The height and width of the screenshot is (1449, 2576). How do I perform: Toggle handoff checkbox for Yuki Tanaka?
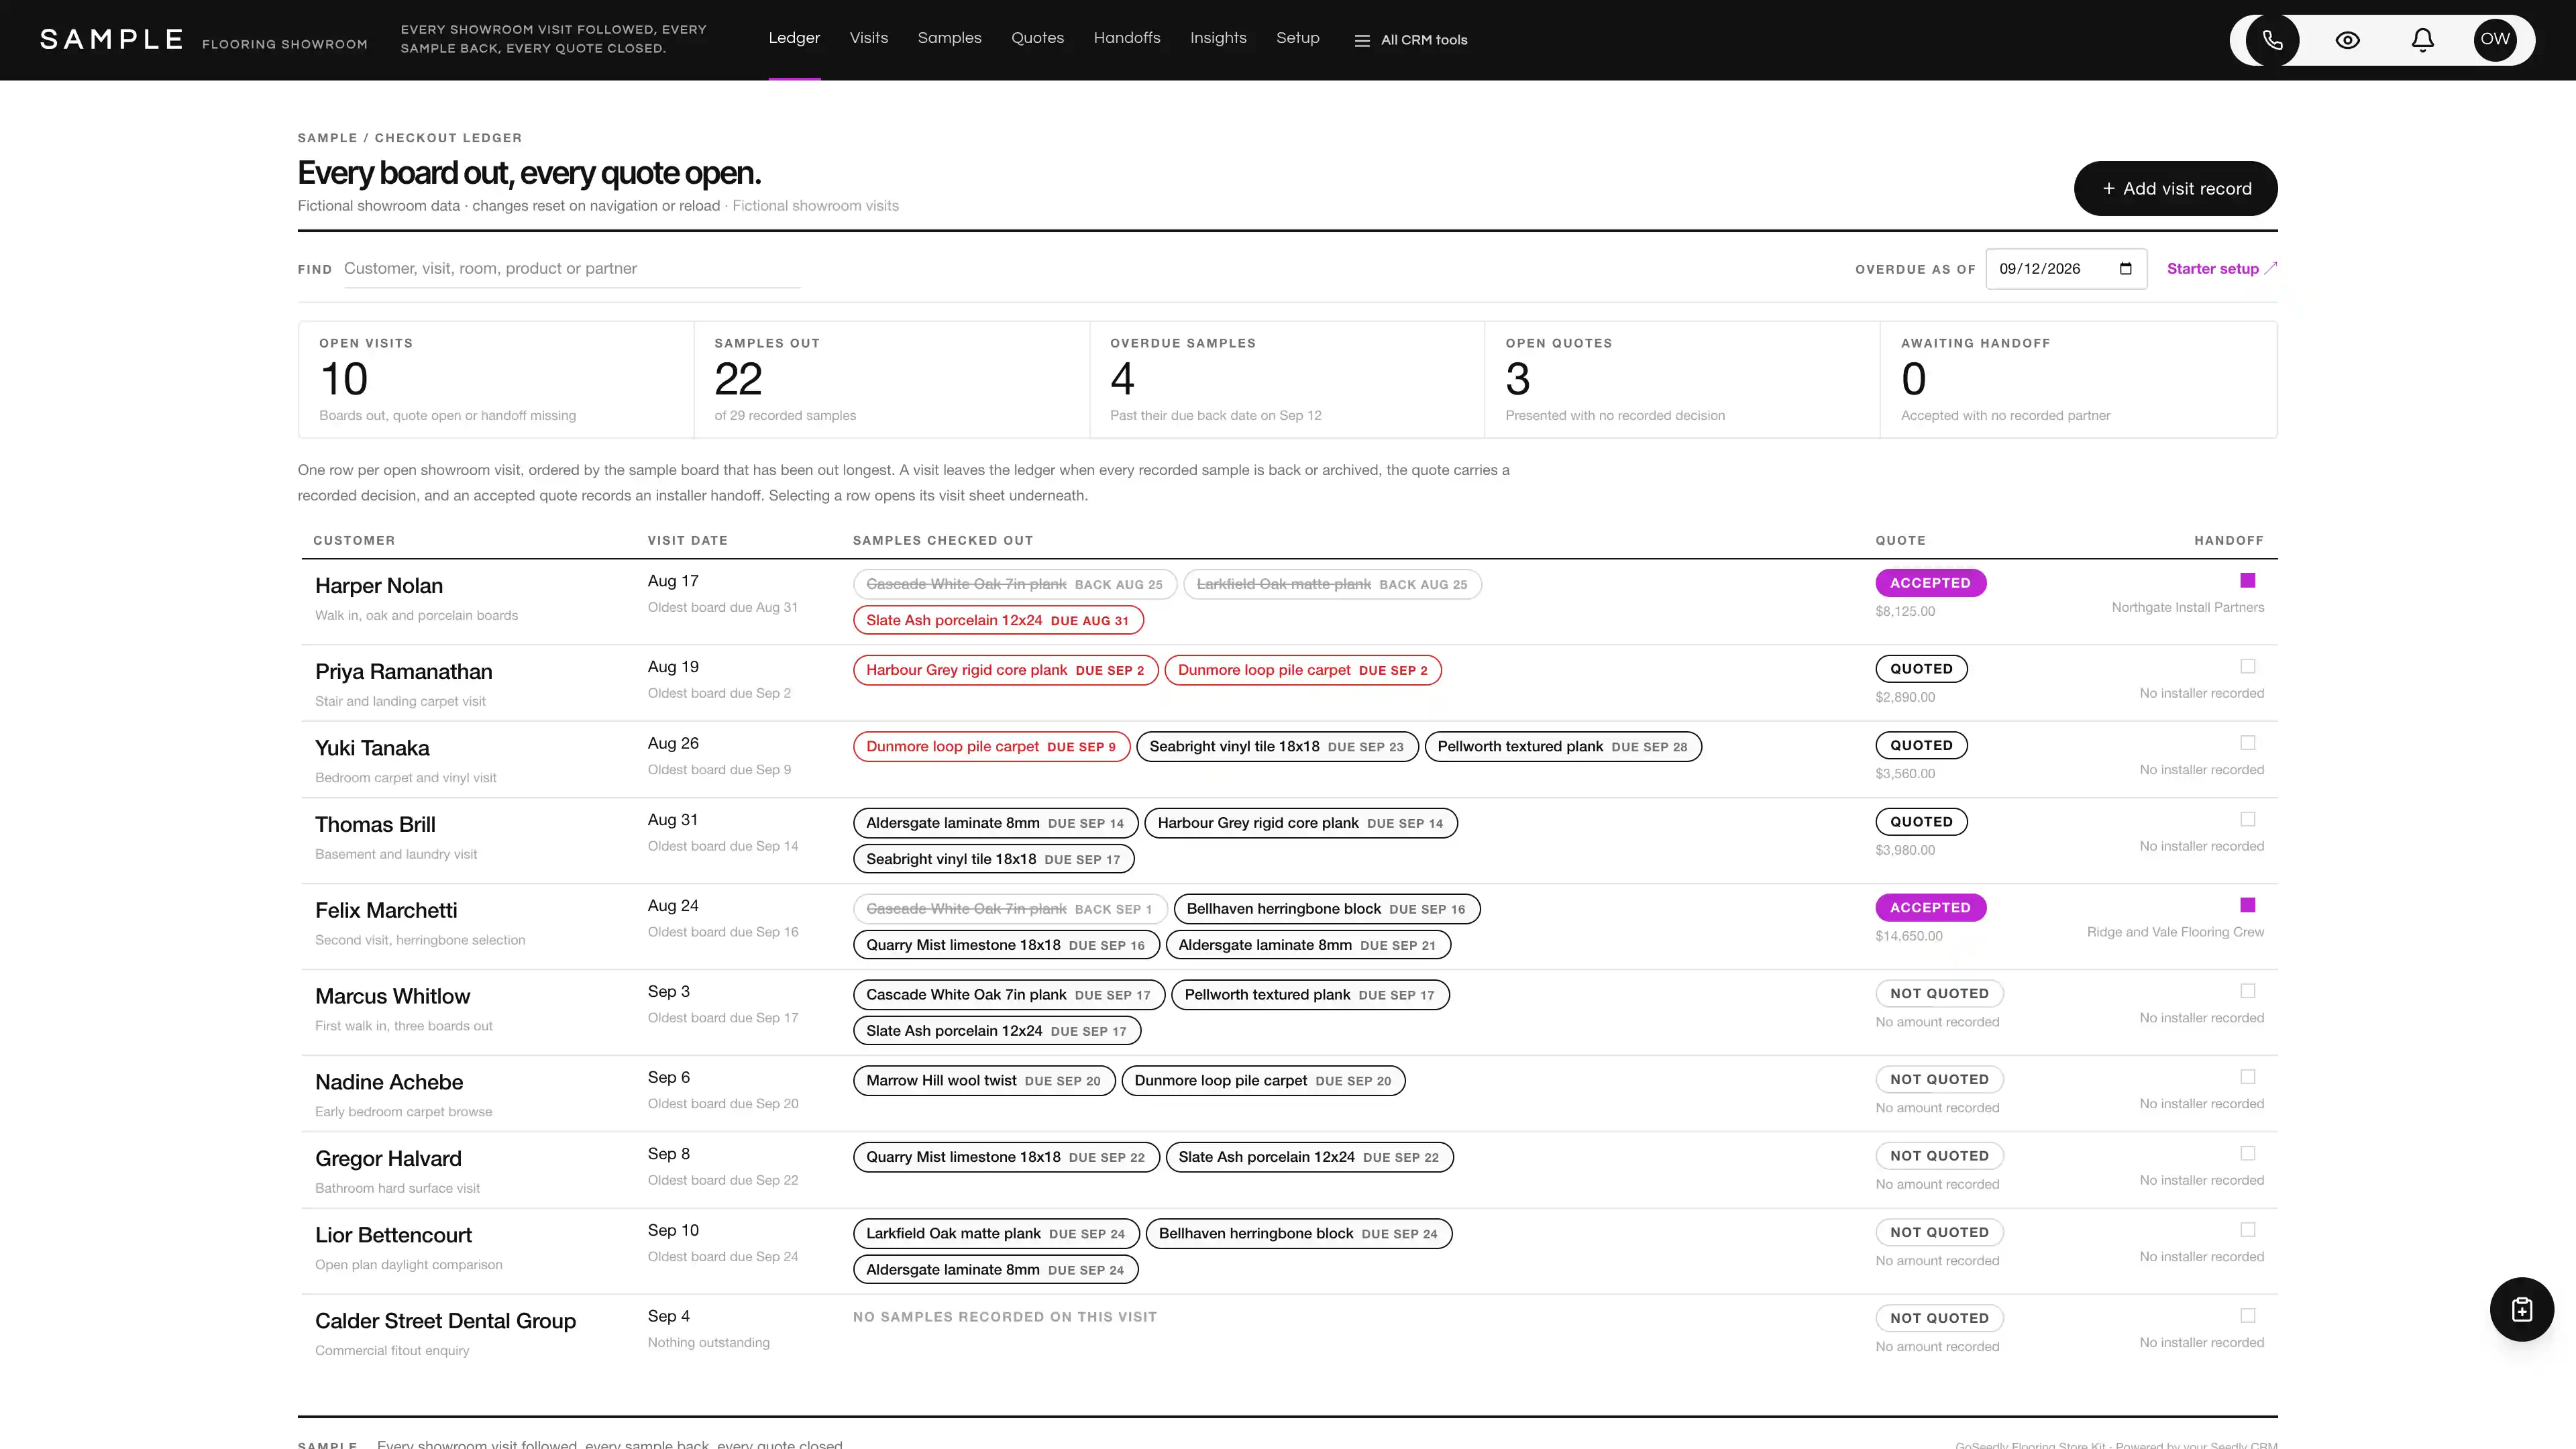coord(2247,743)
